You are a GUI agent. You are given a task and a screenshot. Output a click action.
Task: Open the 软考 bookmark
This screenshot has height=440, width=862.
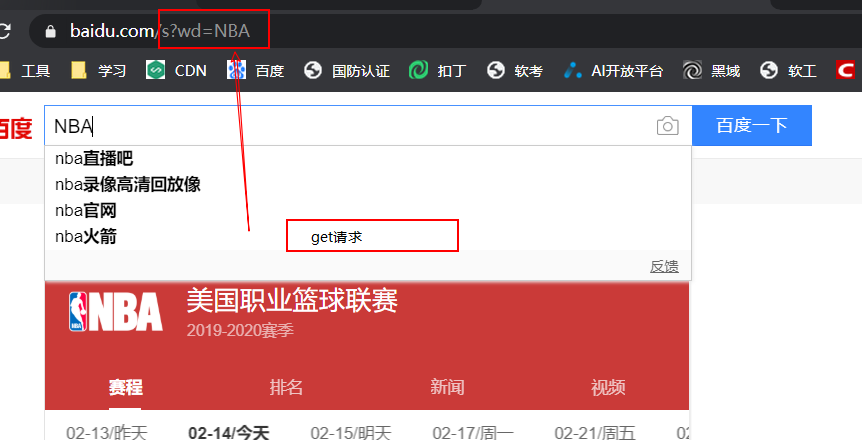[515, 70]
